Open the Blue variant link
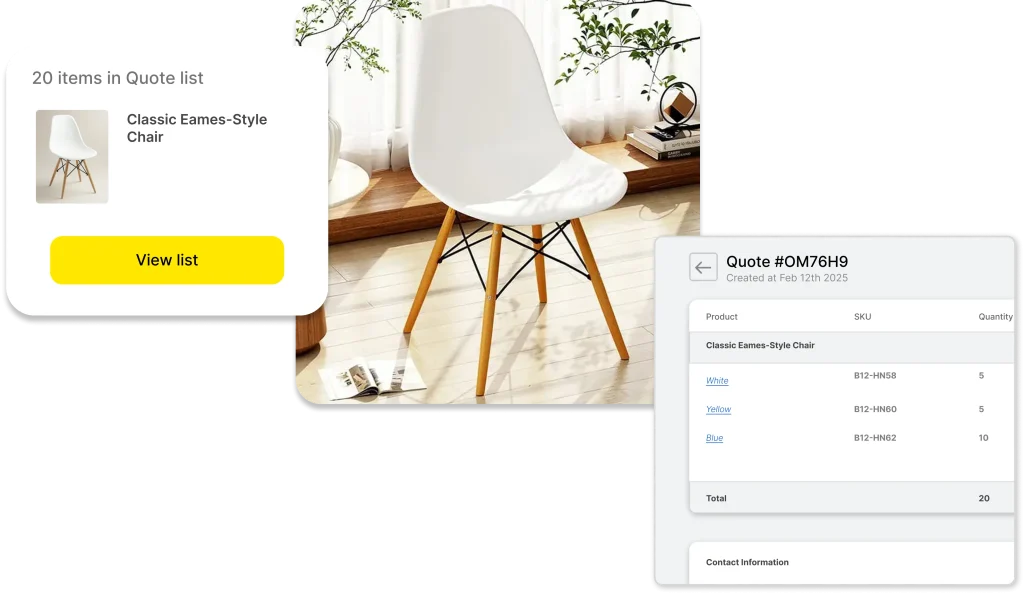 (714, 438)
